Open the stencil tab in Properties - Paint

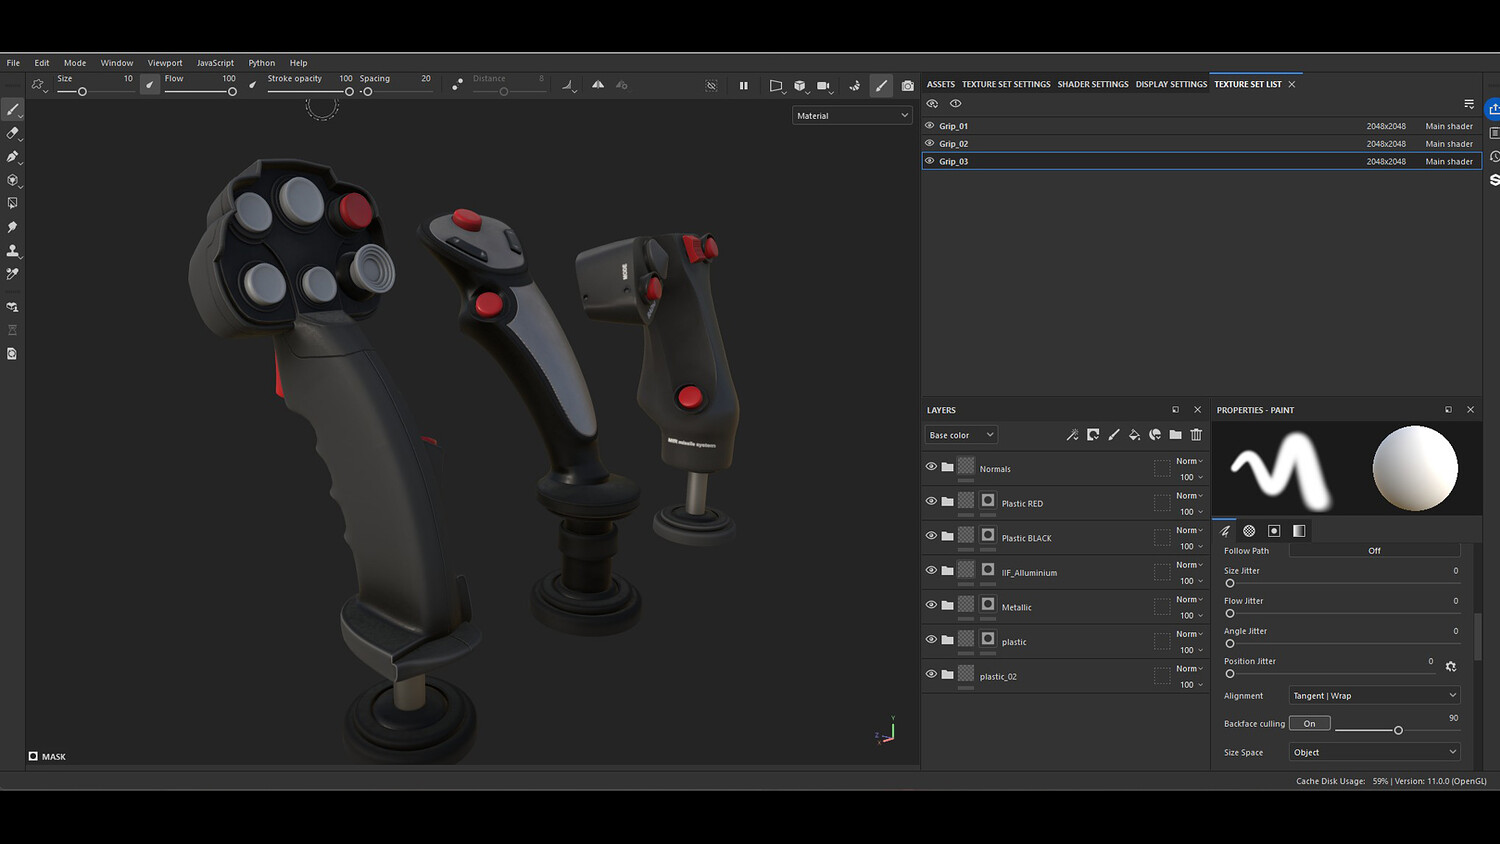click(x=1274, y=531)
